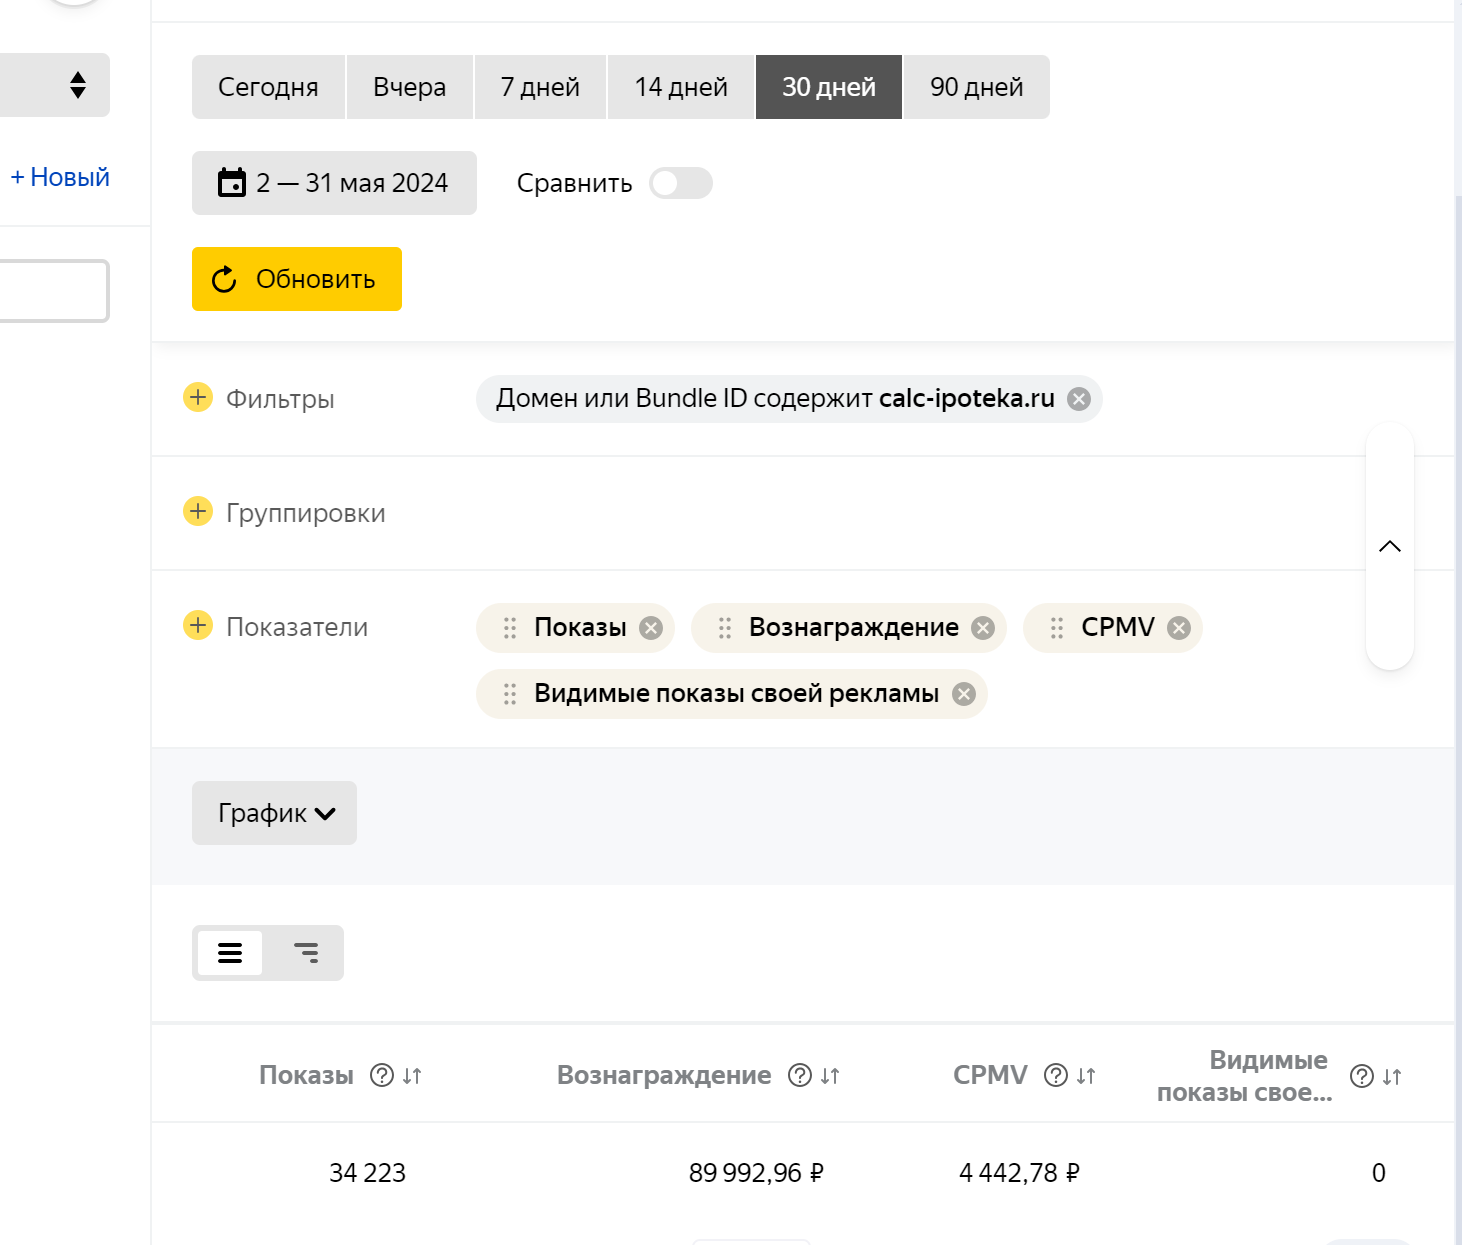
Task: Remove the Вознаграждение metric chip
Action: point(983,628)
